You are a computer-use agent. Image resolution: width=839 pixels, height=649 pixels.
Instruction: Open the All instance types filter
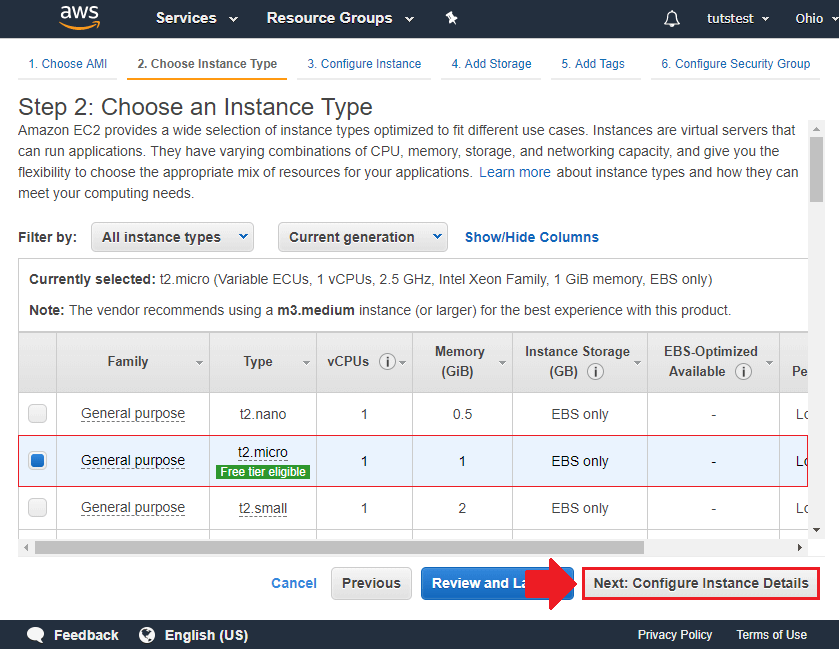pos(172,237)
